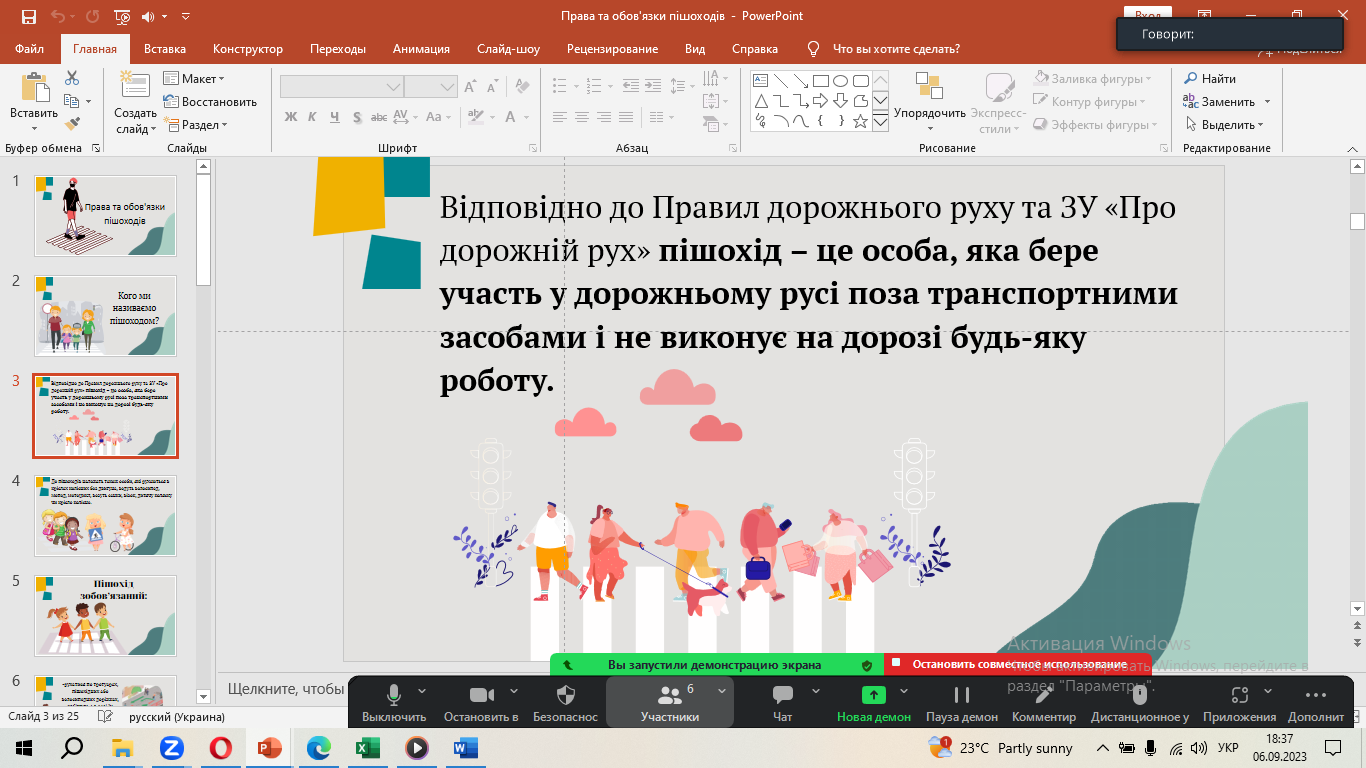
Task: Select slide 1 thumbnail Права та обов'язки
Action: [x=106, y=216]
